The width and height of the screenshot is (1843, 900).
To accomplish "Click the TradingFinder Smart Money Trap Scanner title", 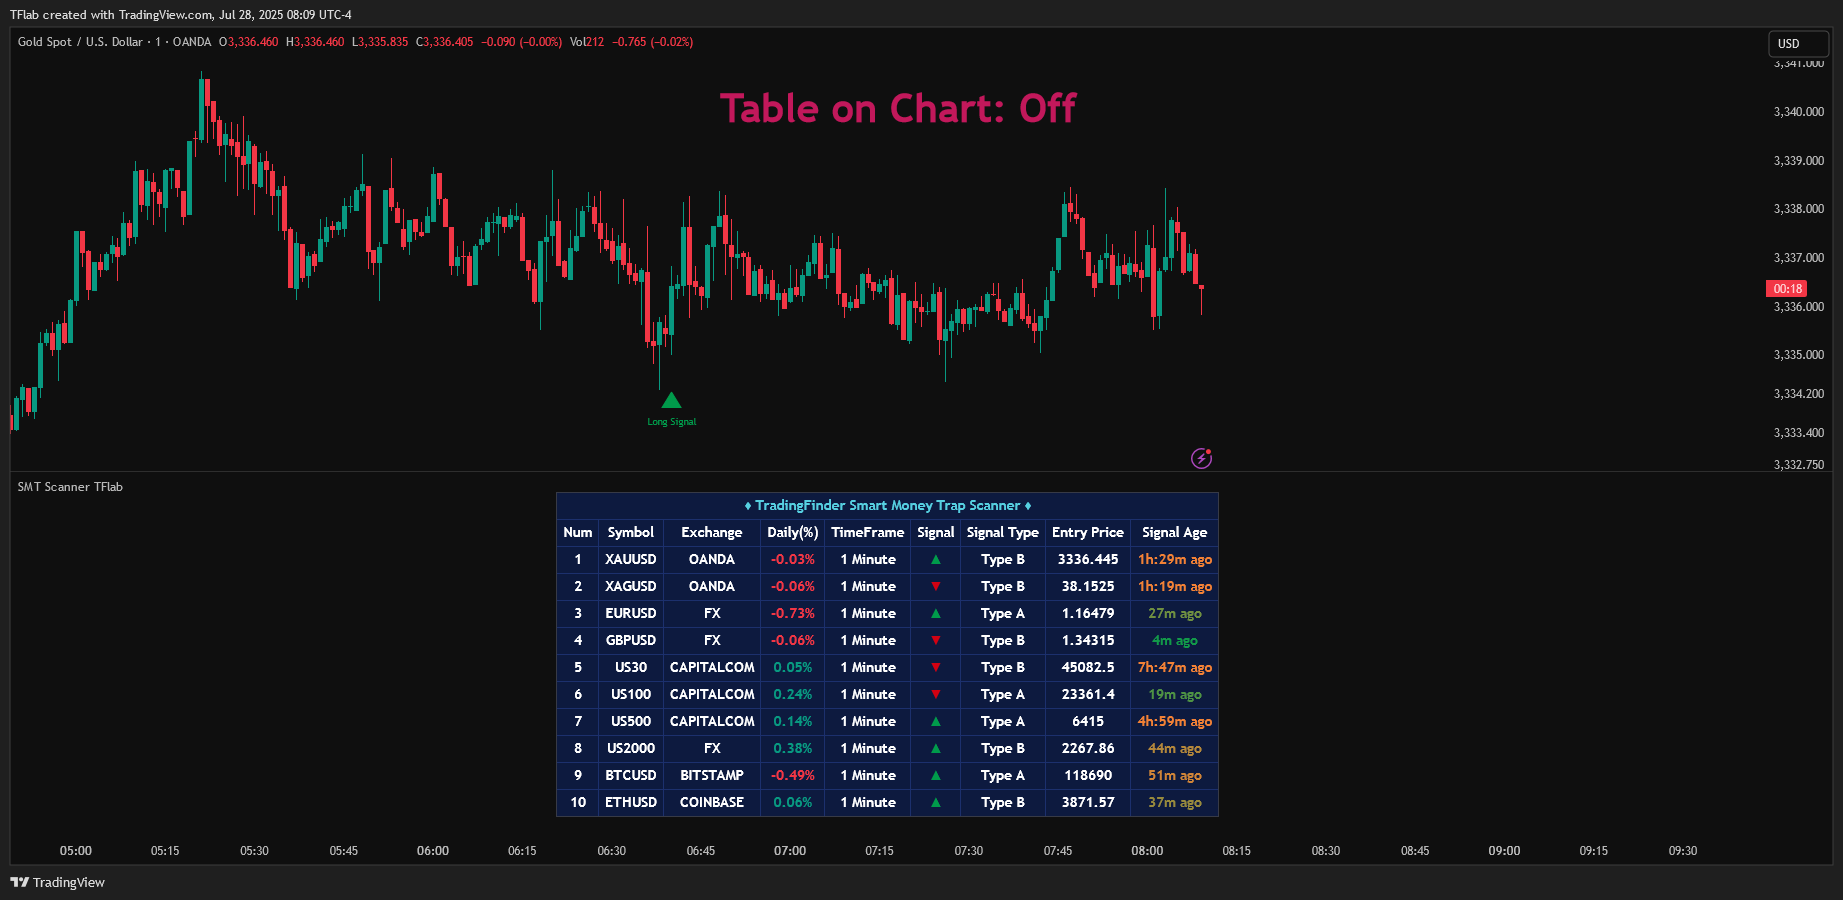I will point(887,506).
